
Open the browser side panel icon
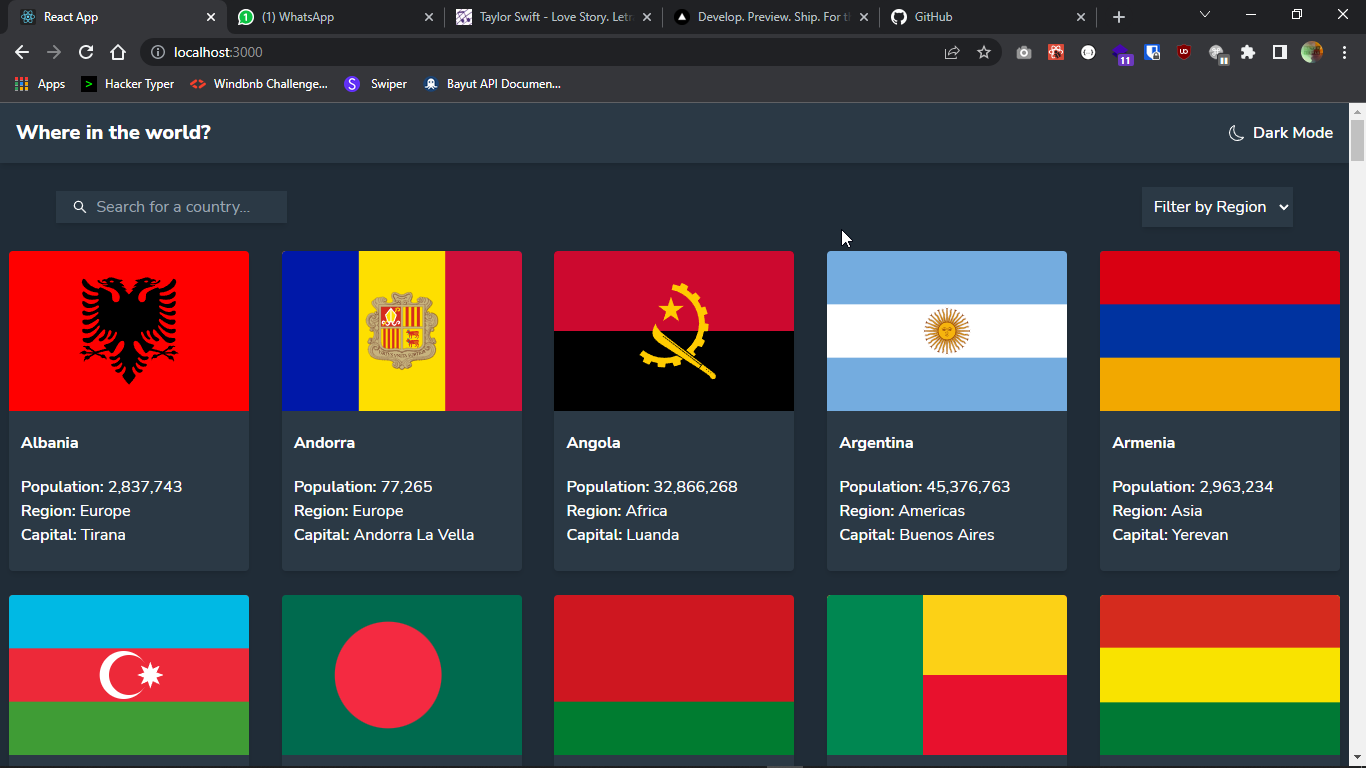(x=1279, y=52)
